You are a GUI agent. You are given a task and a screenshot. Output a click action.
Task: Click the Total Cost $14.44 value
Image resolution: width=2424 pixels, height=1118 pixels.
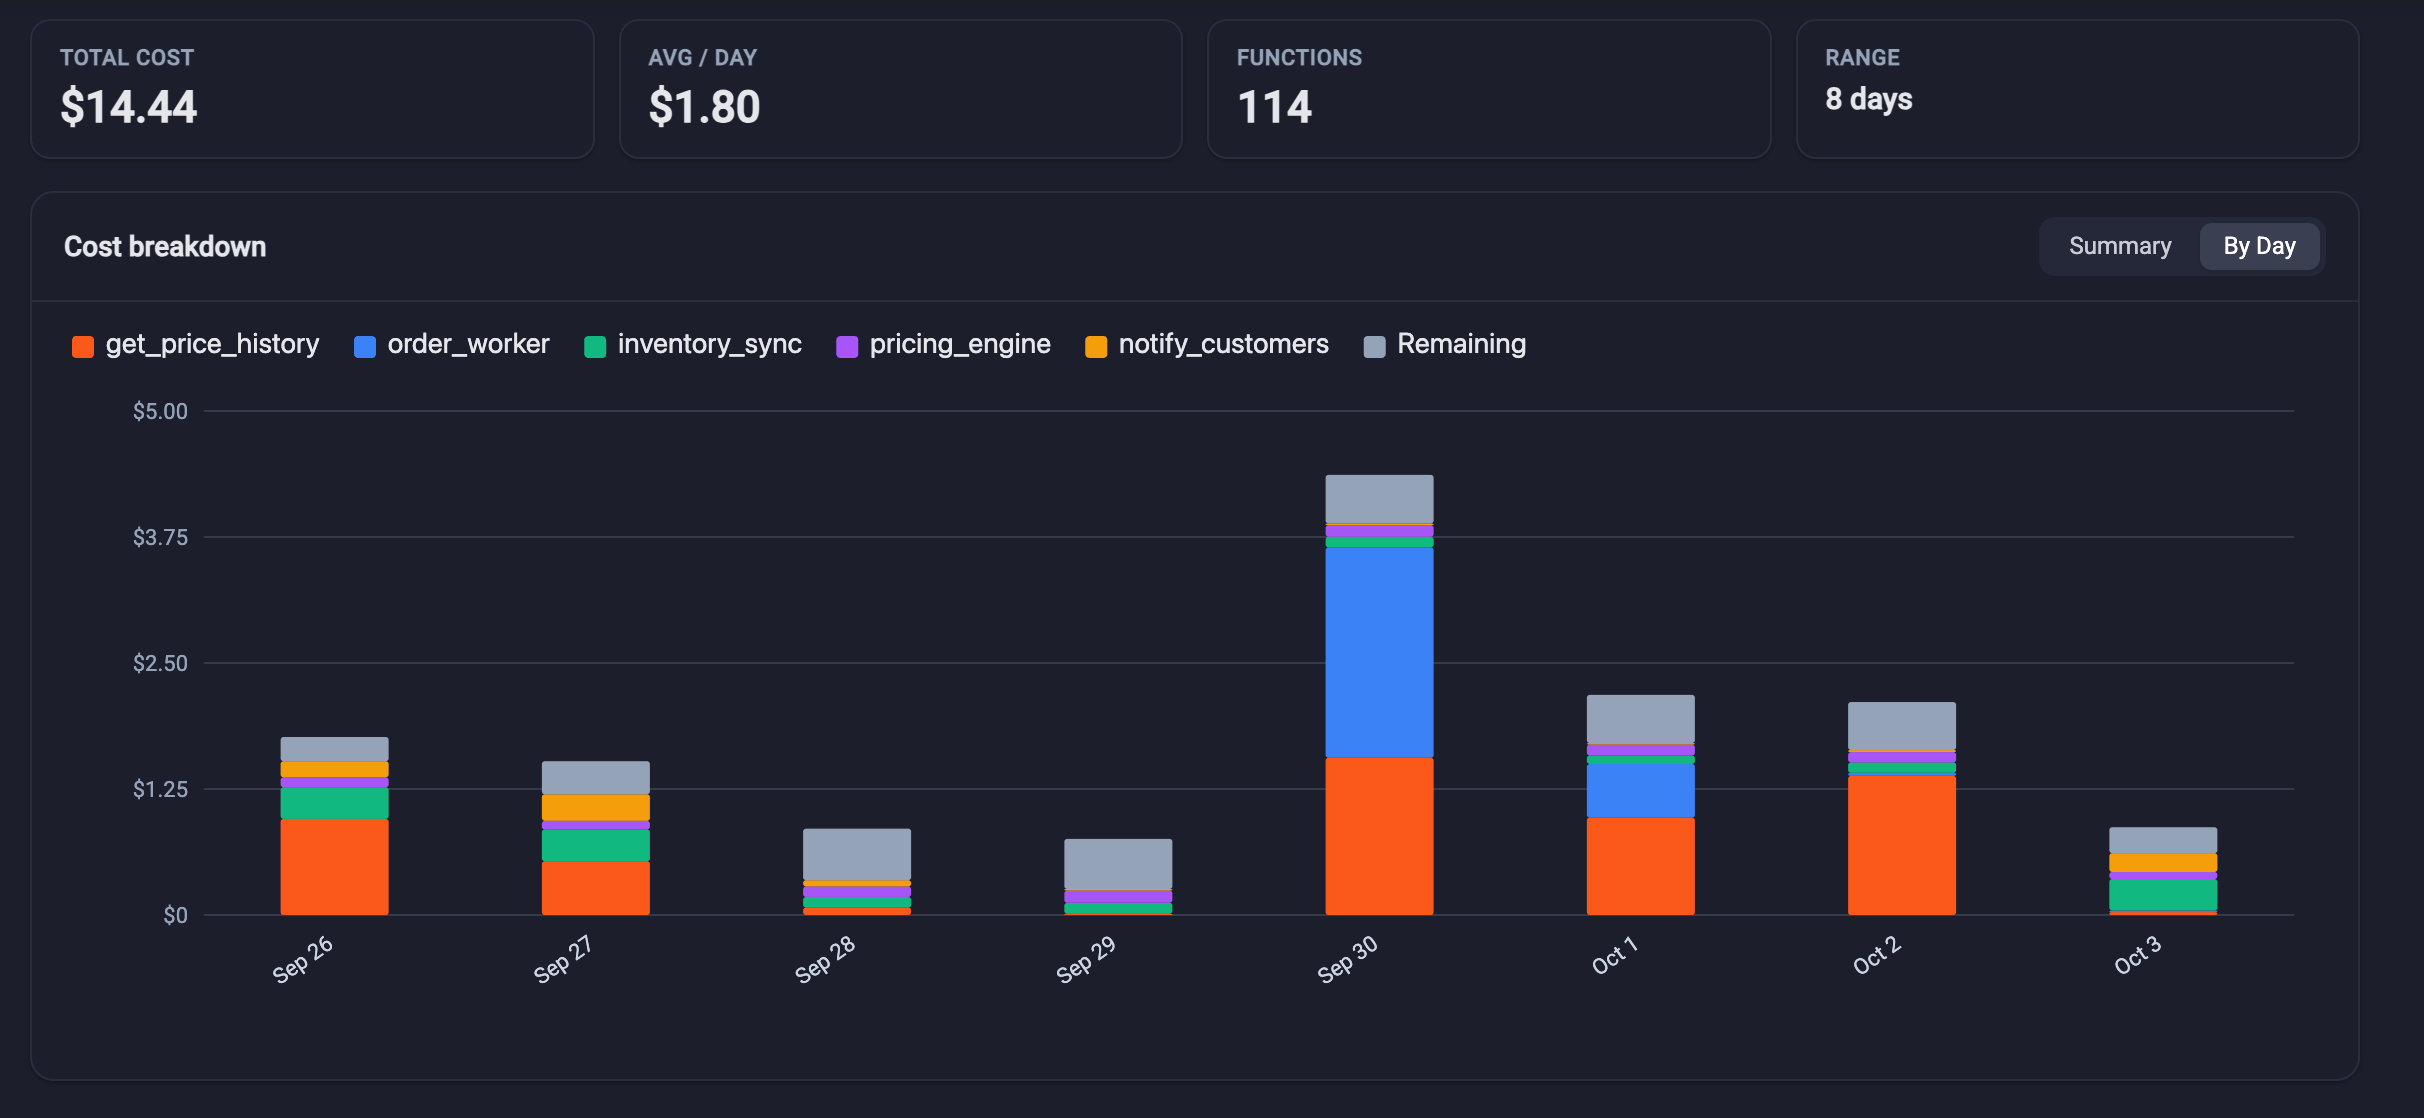point(129,107)
